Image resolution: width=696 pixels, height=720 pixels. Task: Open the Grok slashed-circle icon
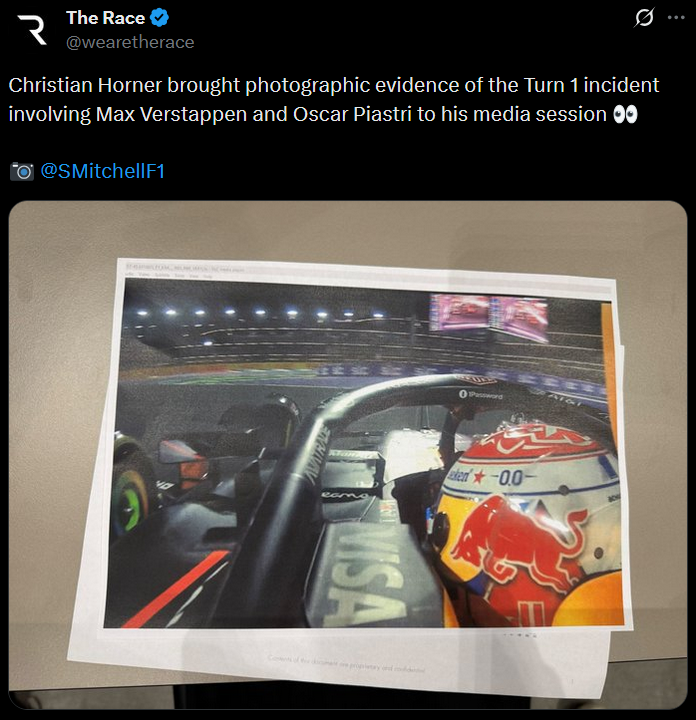pos(644,18)
